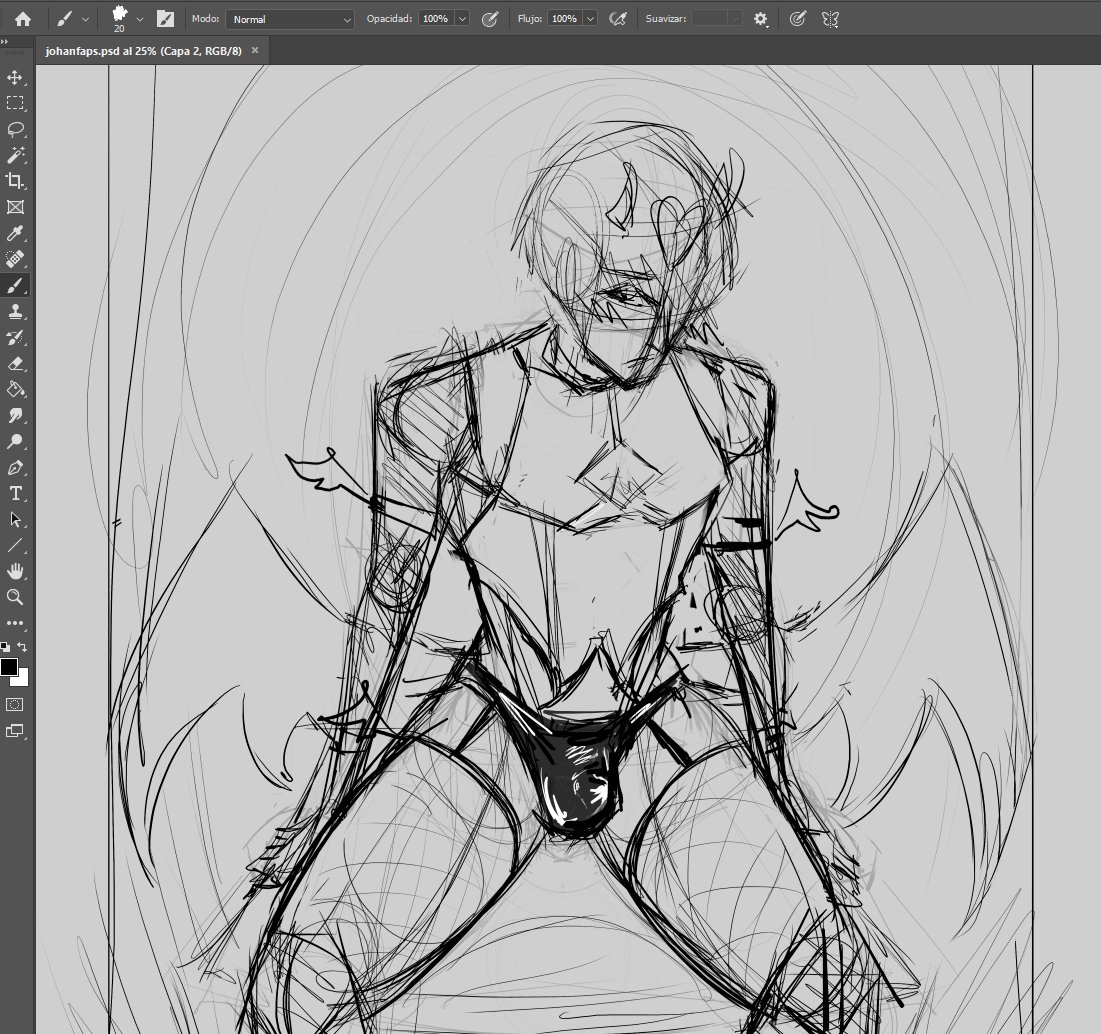Viewport: 1101px width, 1034px height.
Task: Select the johanfaps.psd document tab
Action: 143,51
